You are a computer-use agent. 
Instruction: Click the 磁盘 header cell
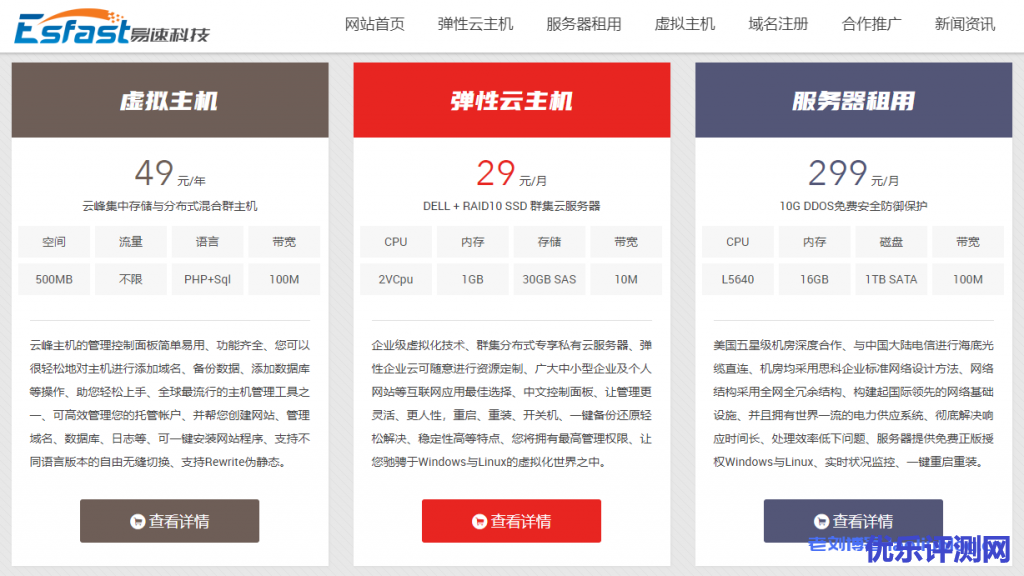click(891, 242)
